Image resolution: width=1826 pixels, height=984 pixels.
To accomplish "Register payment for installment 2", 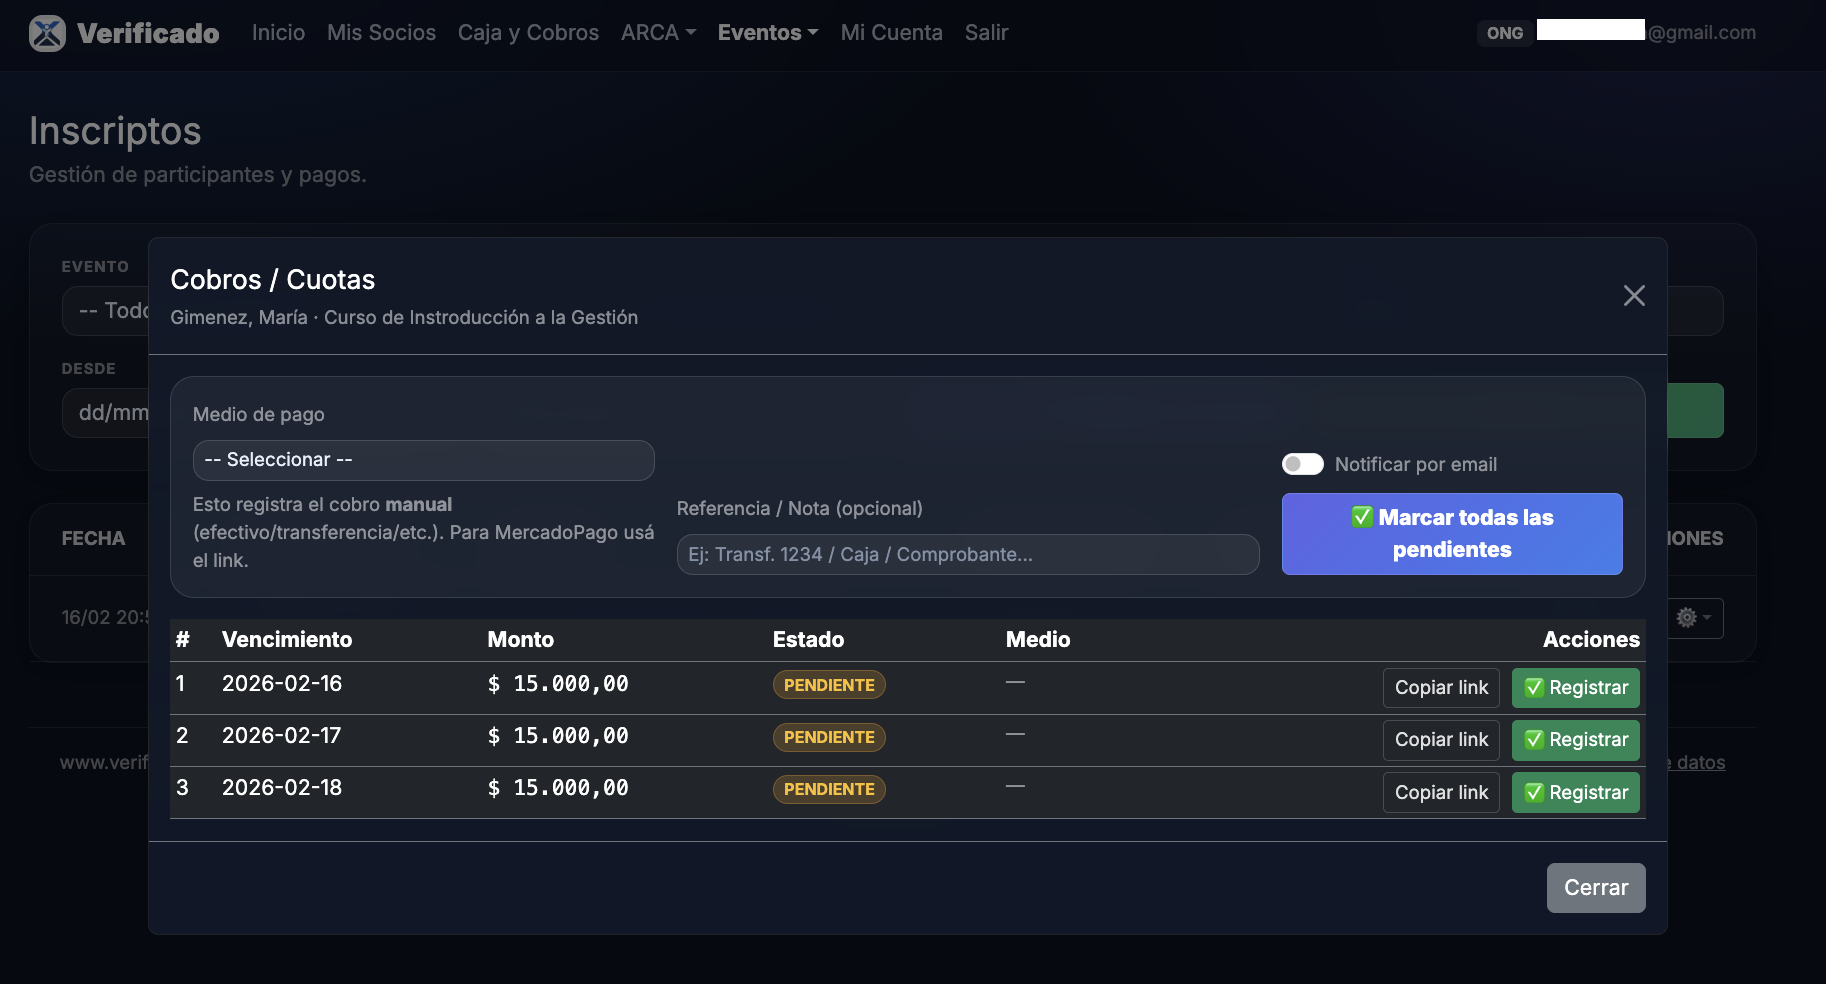I will click(1575, 740).
